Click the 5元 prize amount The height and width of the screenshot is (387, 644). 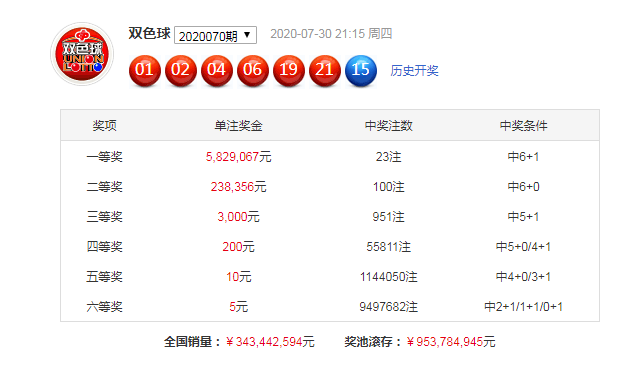coord(238,306)
